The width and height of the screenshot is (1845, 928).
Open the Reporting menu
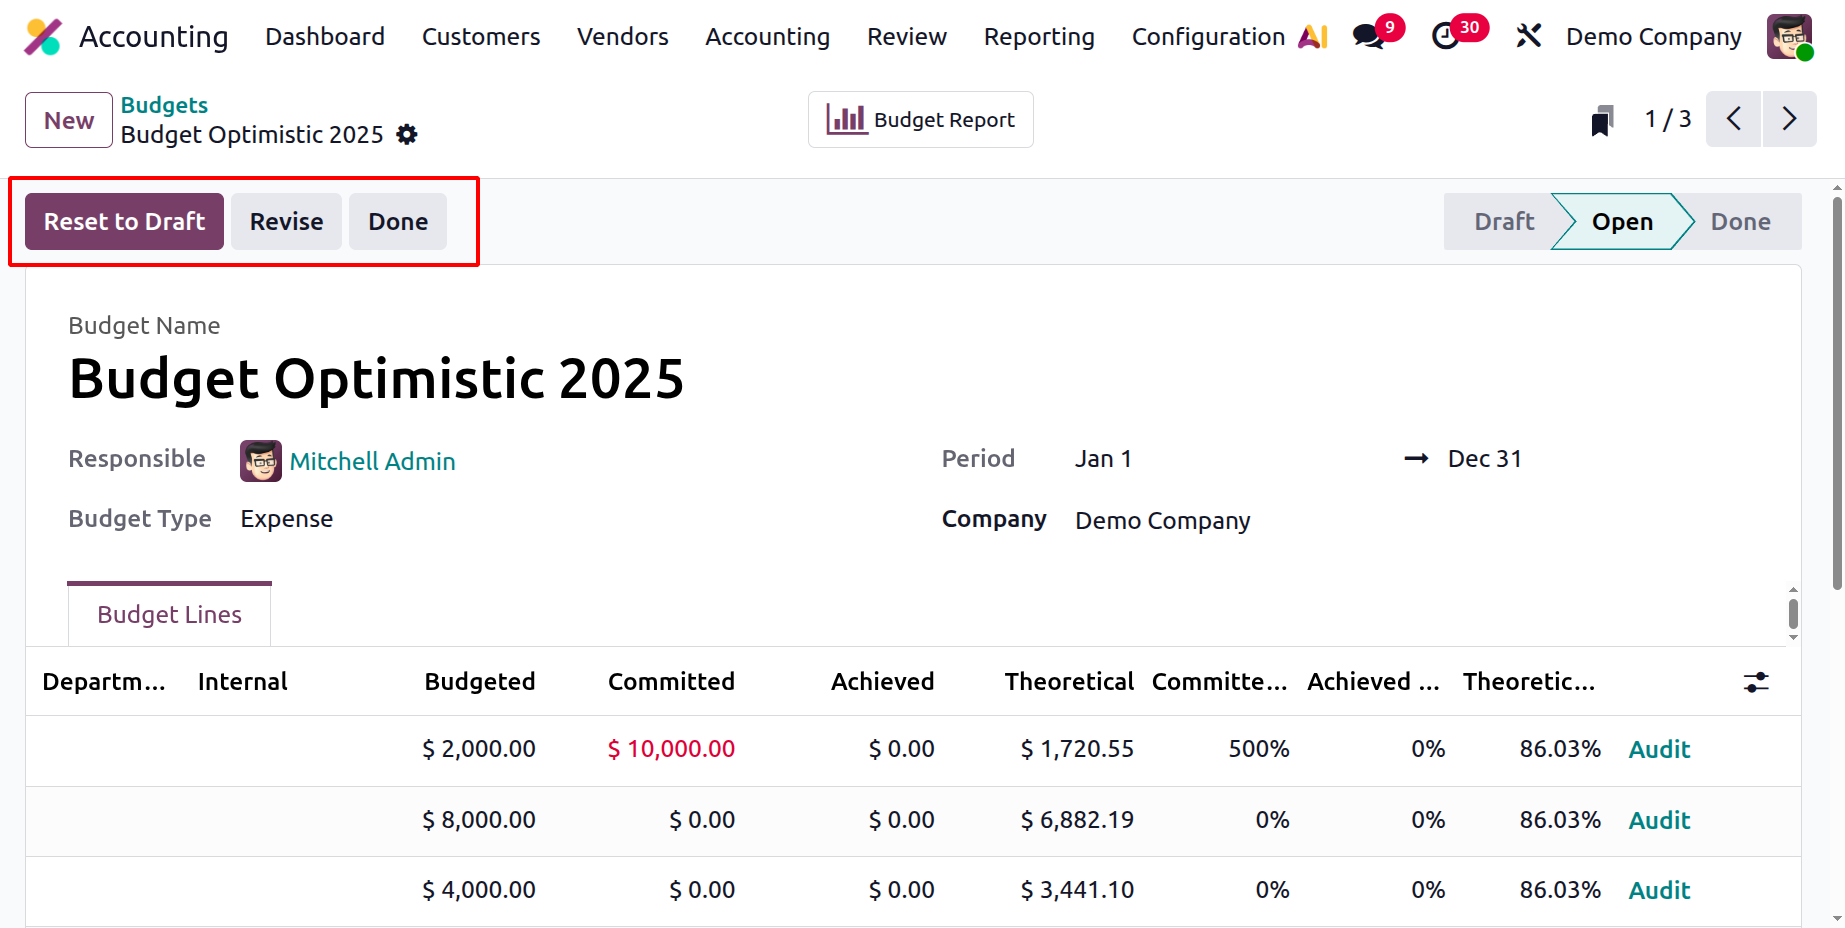pos(1038,37)
